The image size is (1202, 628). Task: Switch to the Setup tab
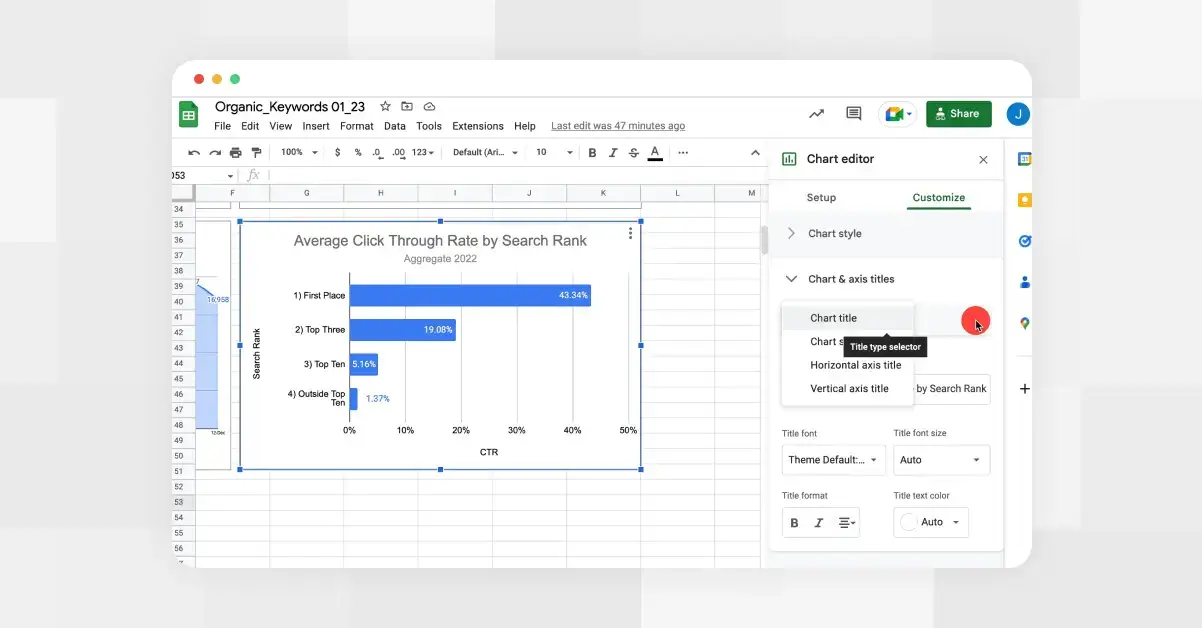821,197
